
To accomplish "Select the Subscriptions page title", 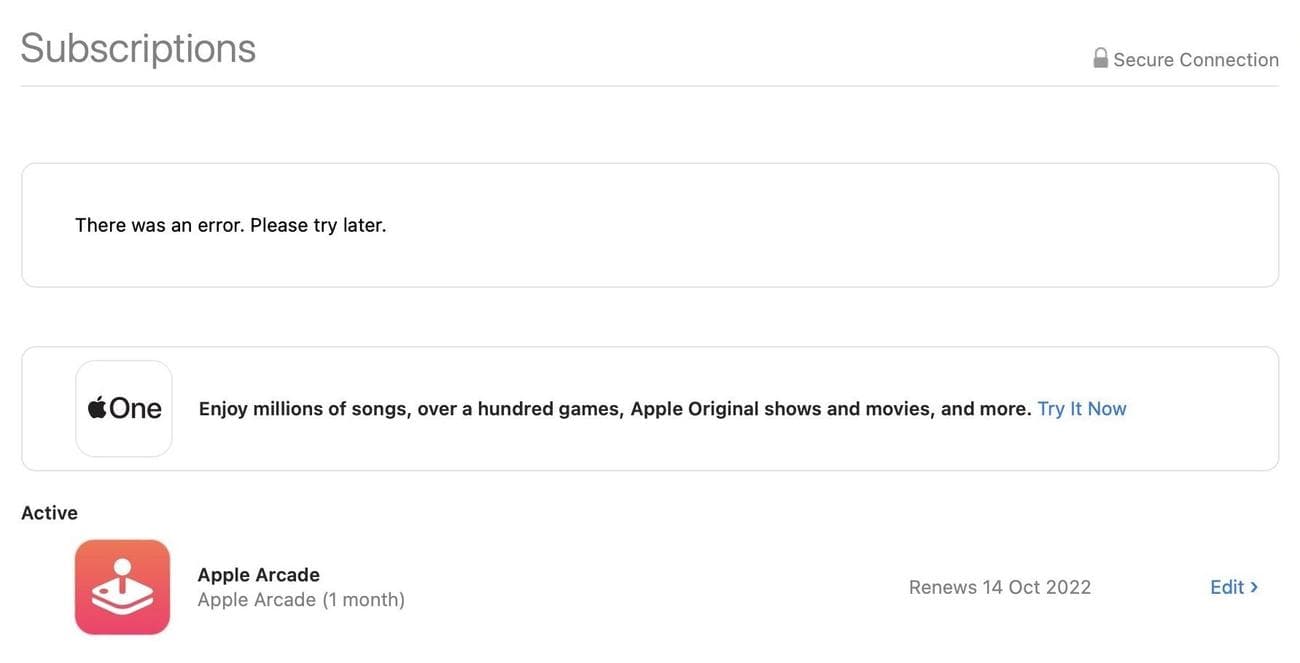I will (137, 46).
